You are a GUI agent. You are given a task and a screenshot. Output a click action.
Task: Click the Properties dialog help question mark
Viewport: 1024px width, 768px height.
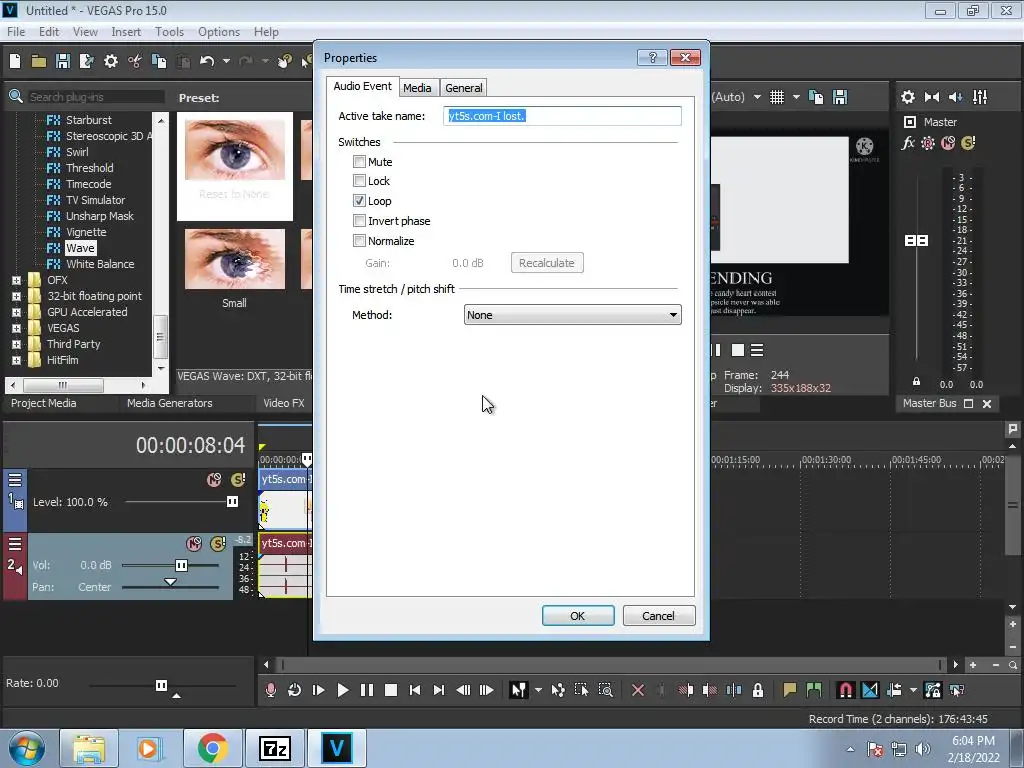(x=652, y=57)
